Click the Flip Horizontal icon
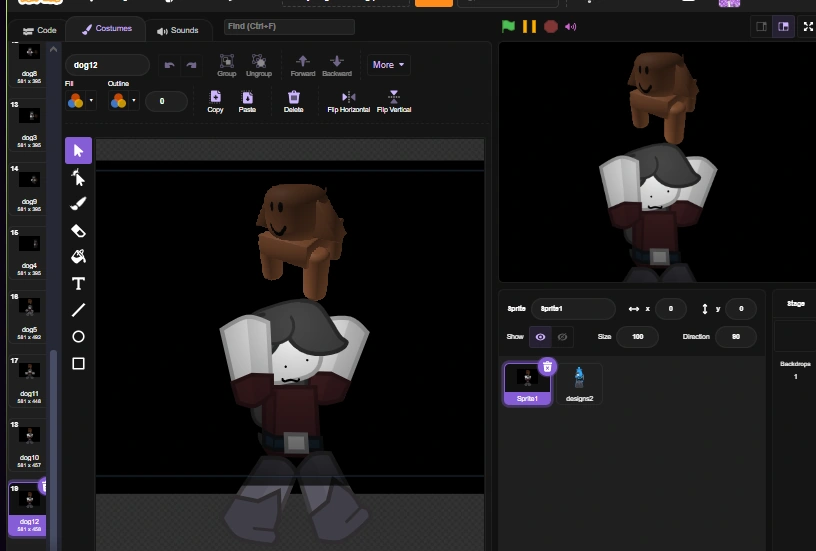The image size is (816, 551). (348, 97)
